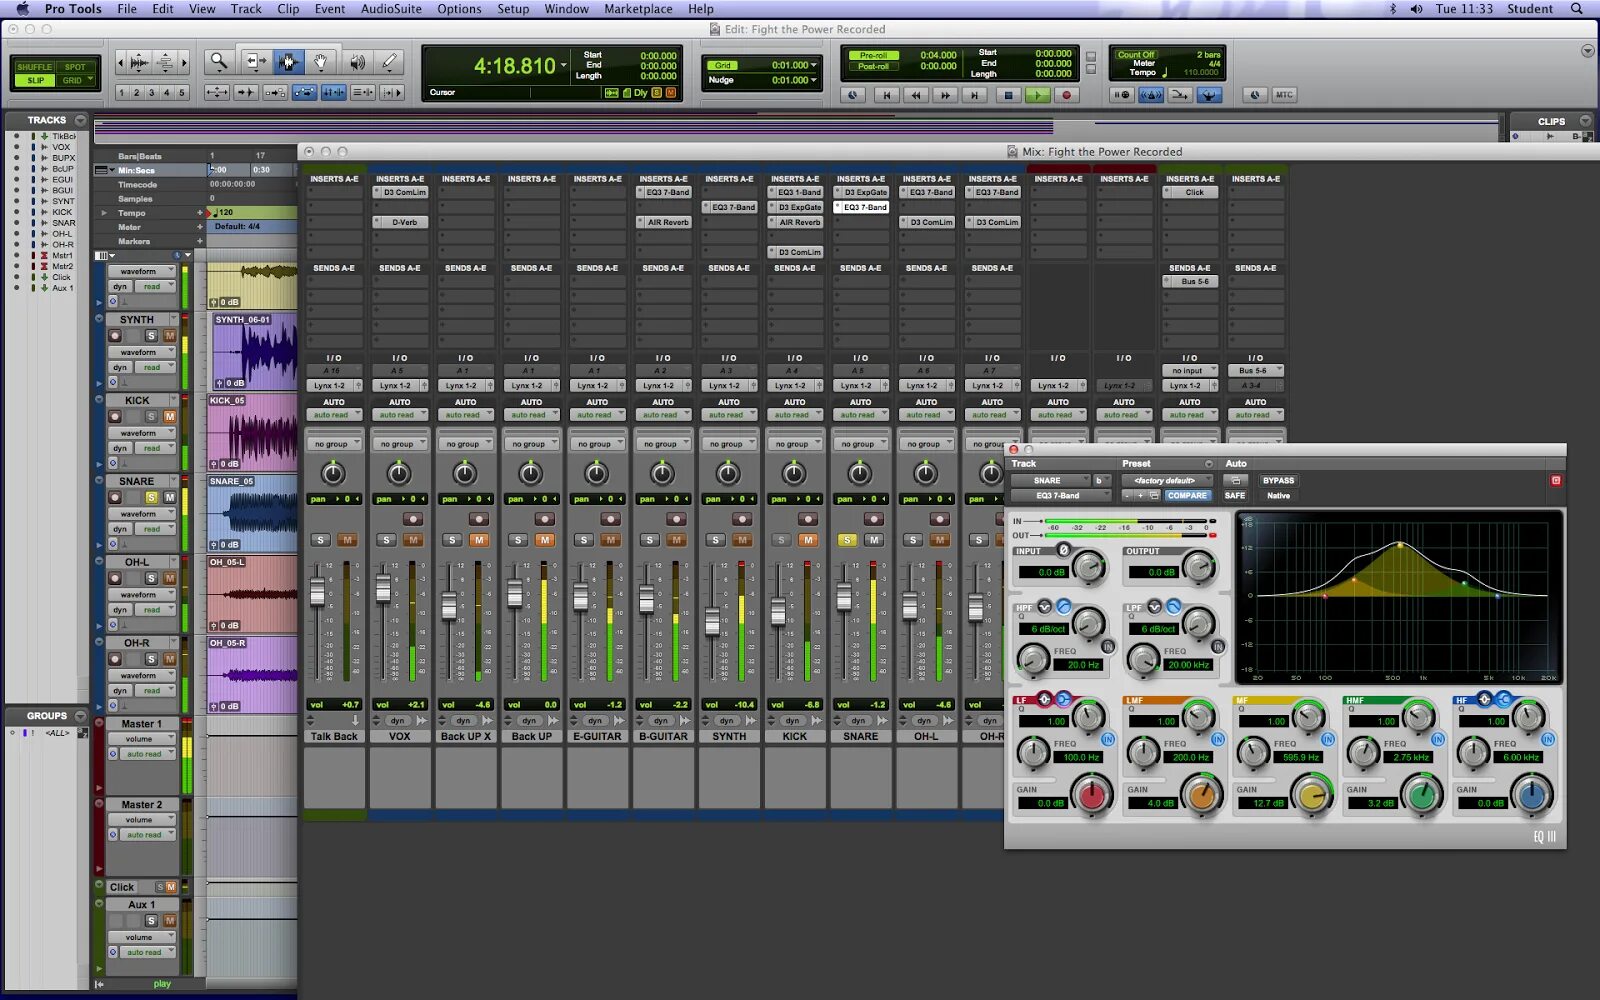Select the Pencil tool
Viewport: 1600px width, 1000px height.
tap(390, 60)
